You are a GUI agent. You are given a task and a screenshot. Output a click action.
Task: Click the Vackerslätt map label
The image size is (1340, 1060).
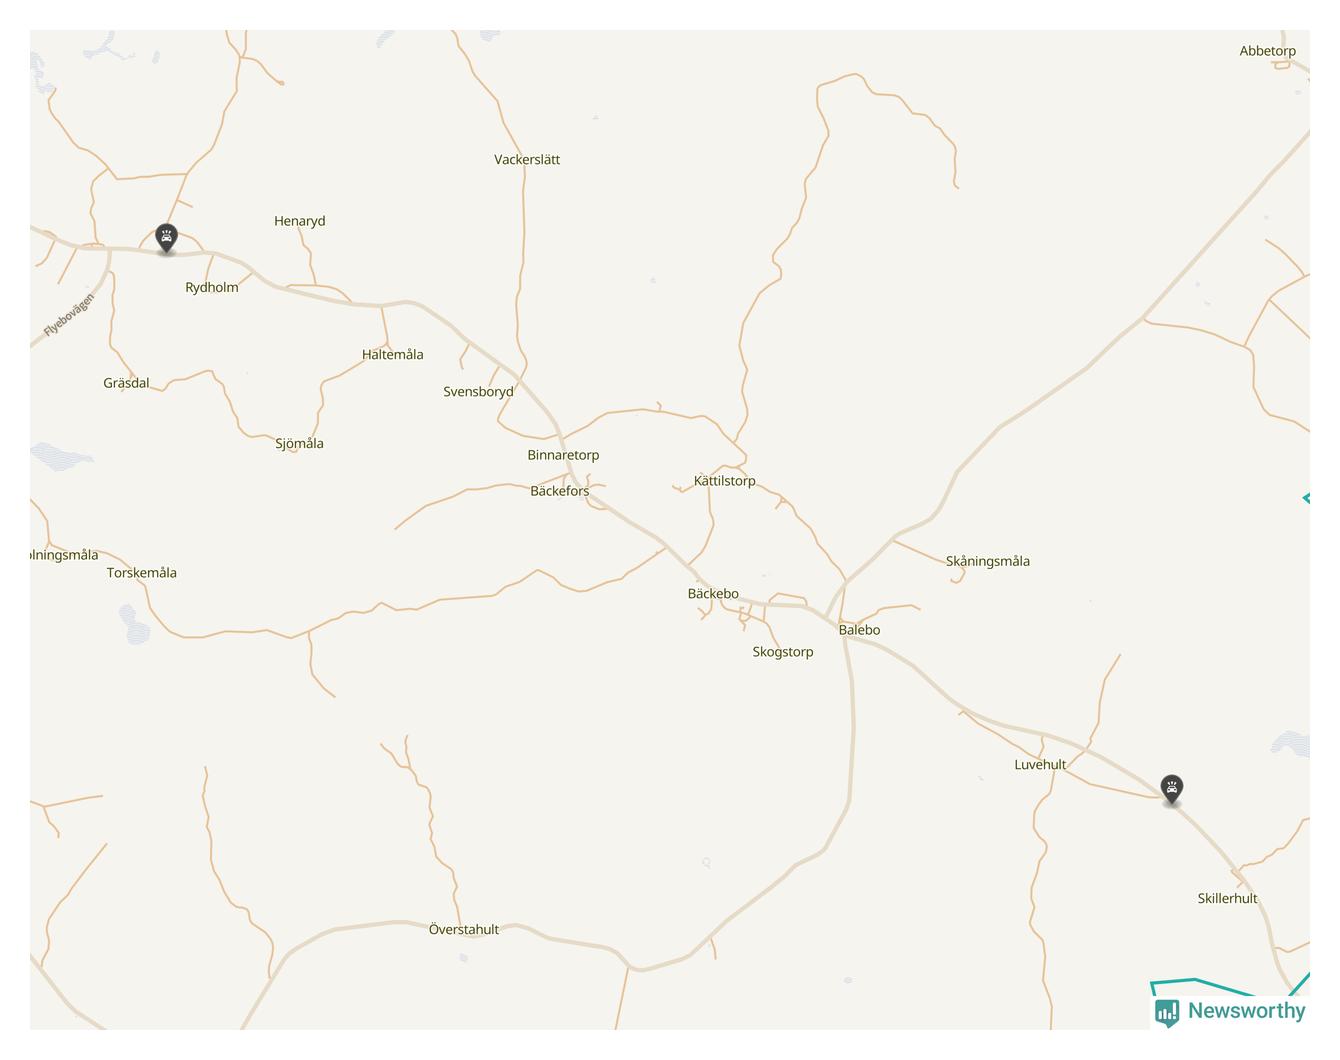527,160
